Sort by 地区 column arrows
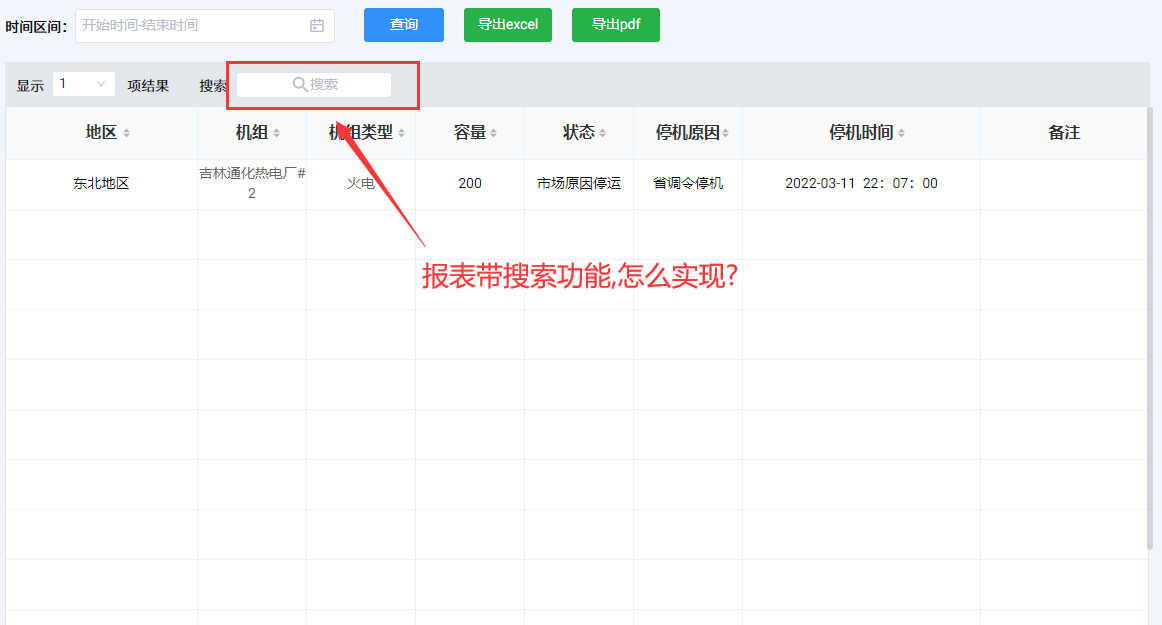This screenshot has width=1162, height=625. [127, 133]
